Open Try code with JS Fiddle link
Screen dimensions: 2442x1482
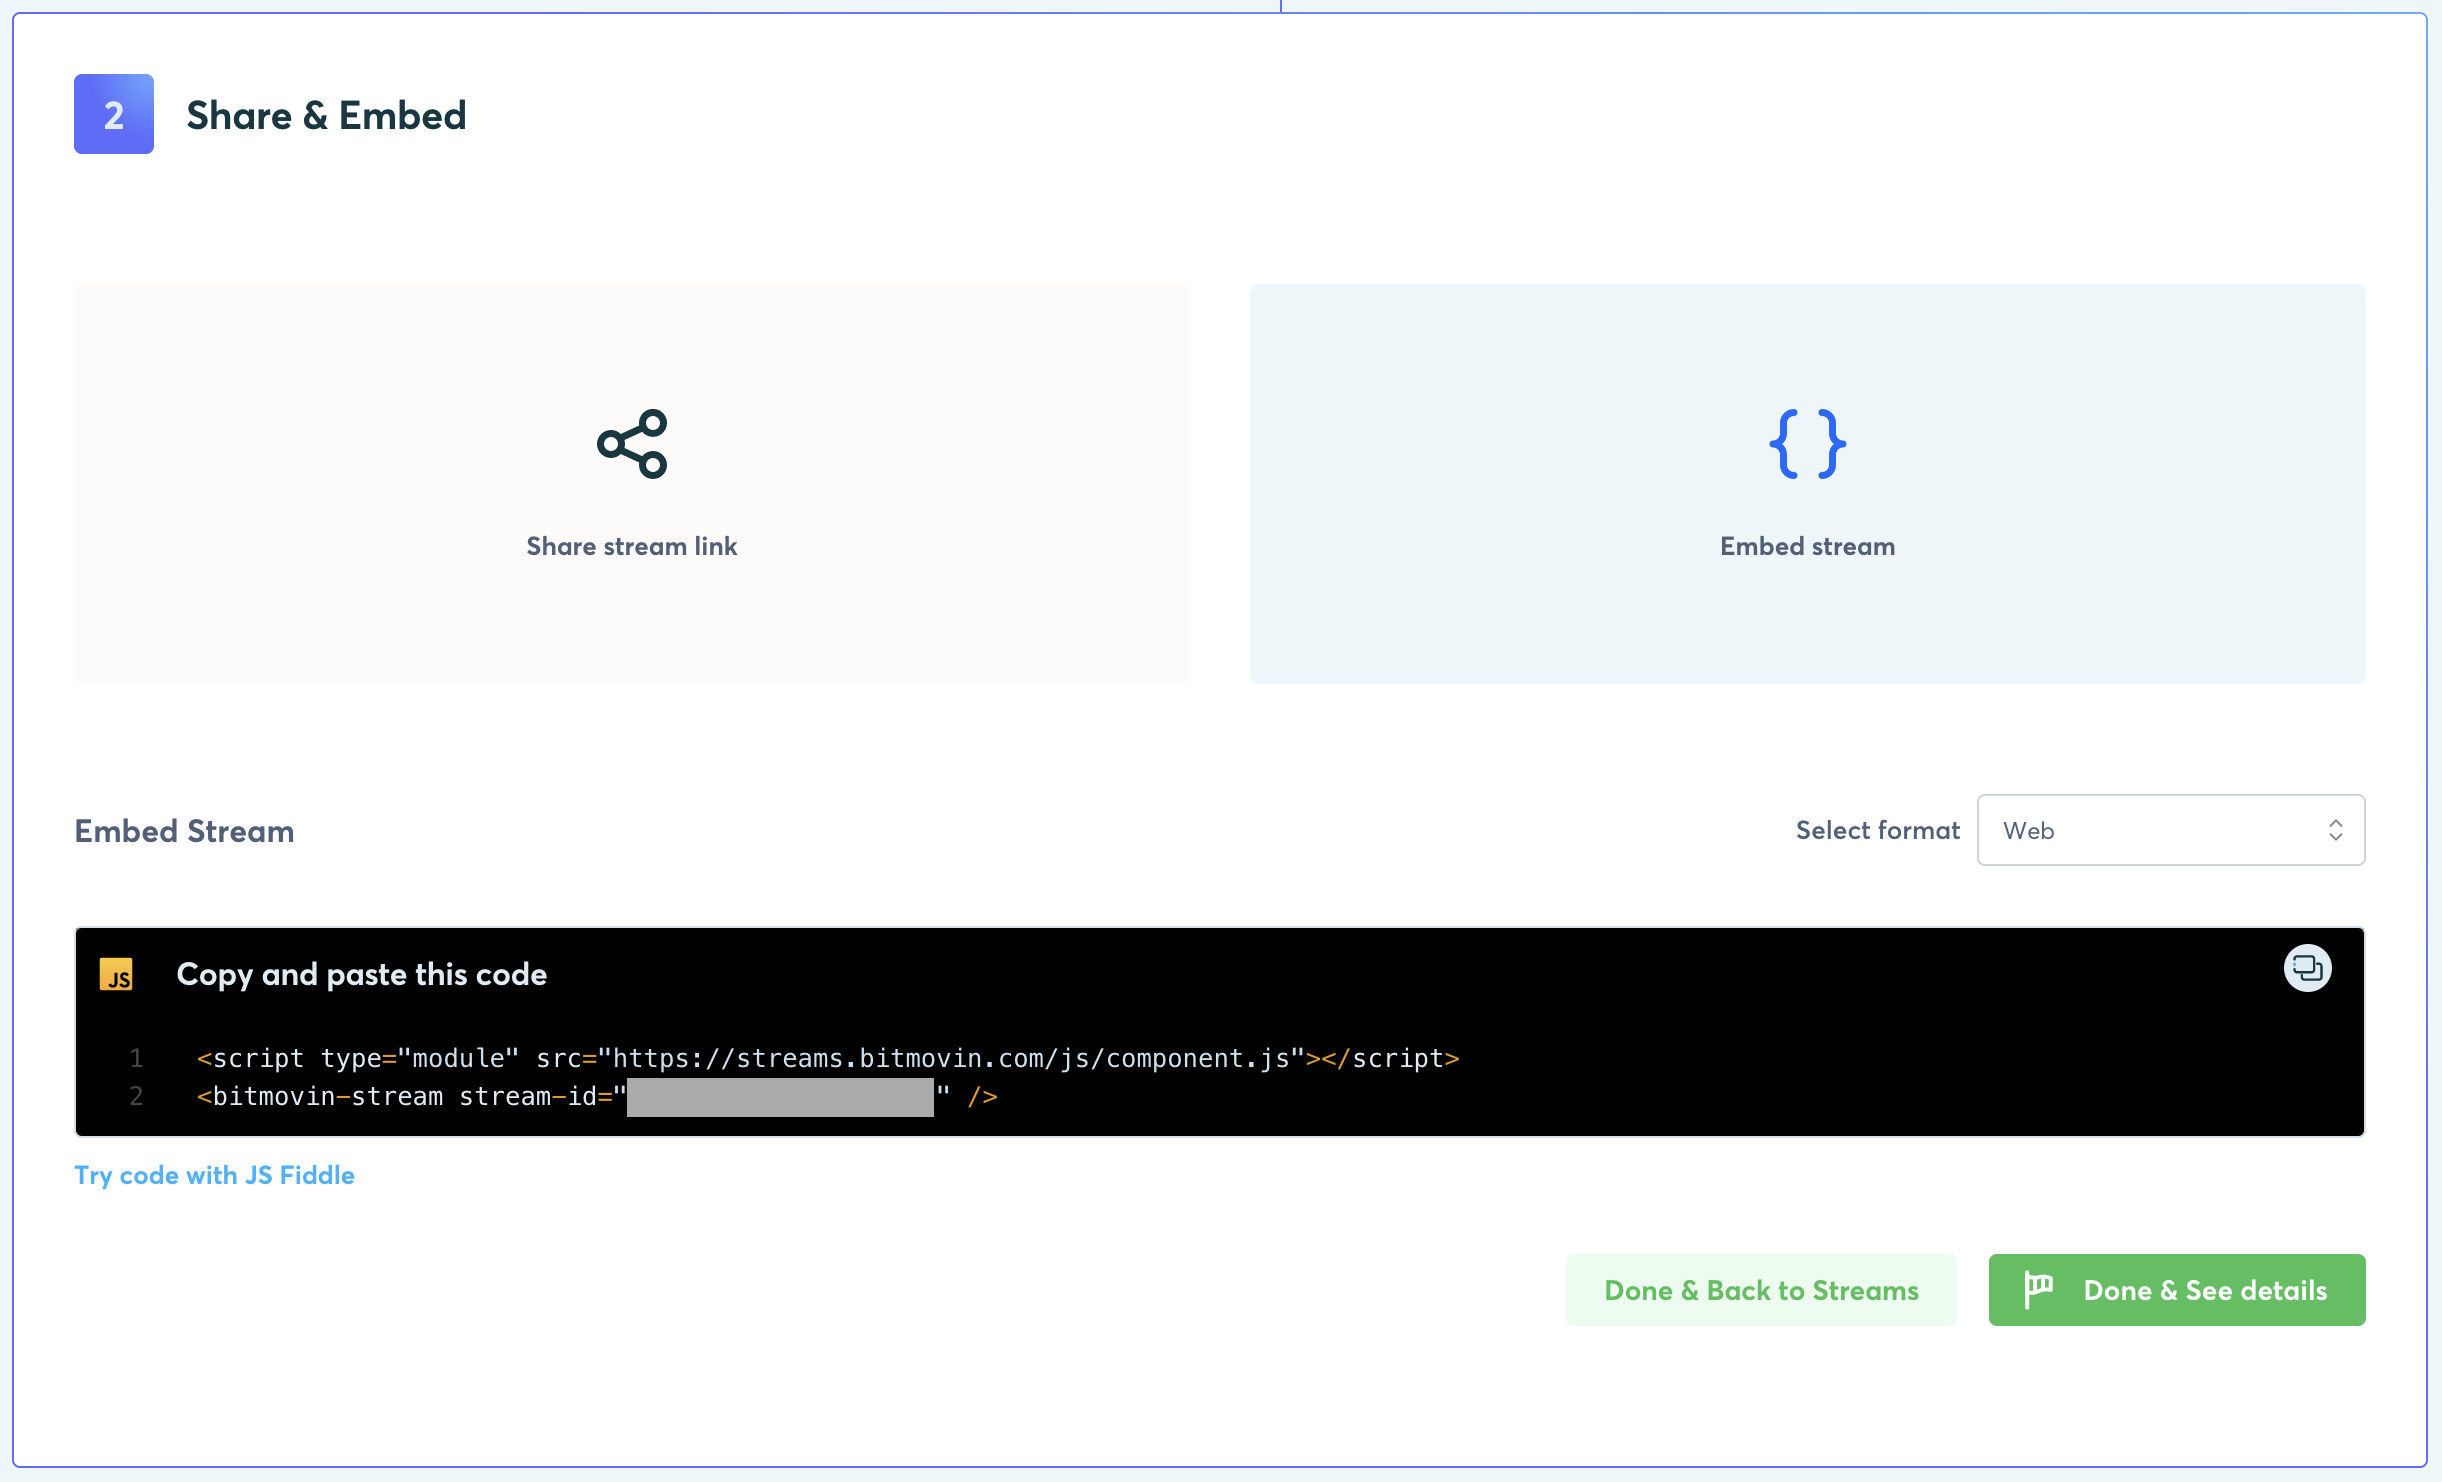(x=214, y=1175)
